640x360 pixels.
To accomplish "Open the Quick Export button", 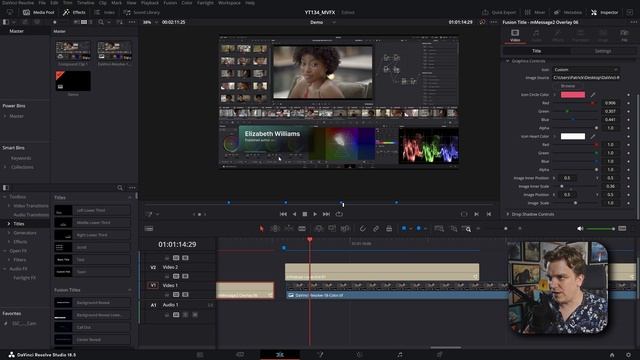I will tap(499, 12).
